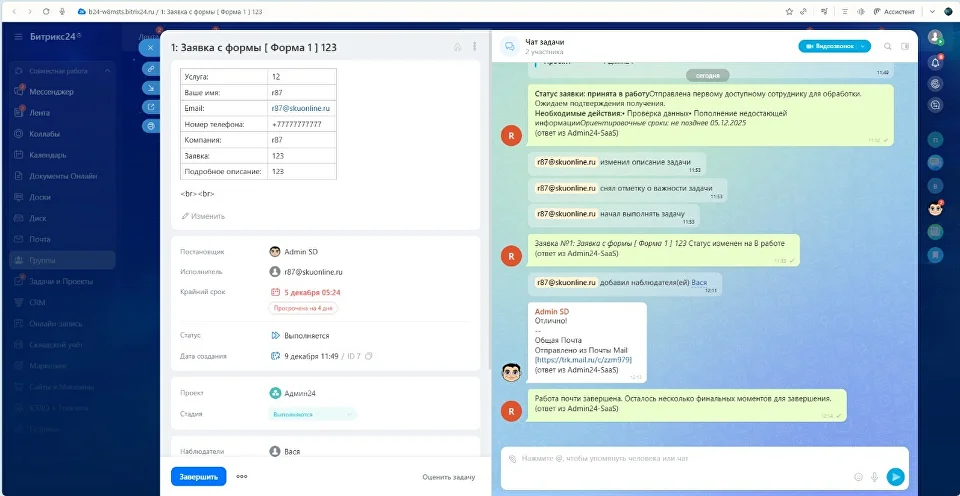
Task: Expand the Видеозвонок dropdown arrow
Action: [x=862, y=46]
